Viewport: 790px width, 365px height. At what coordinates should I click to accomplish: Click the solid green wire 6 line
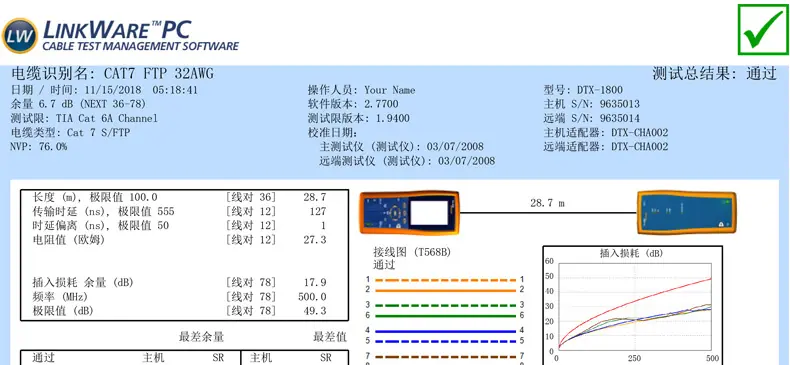coord(445,316)
